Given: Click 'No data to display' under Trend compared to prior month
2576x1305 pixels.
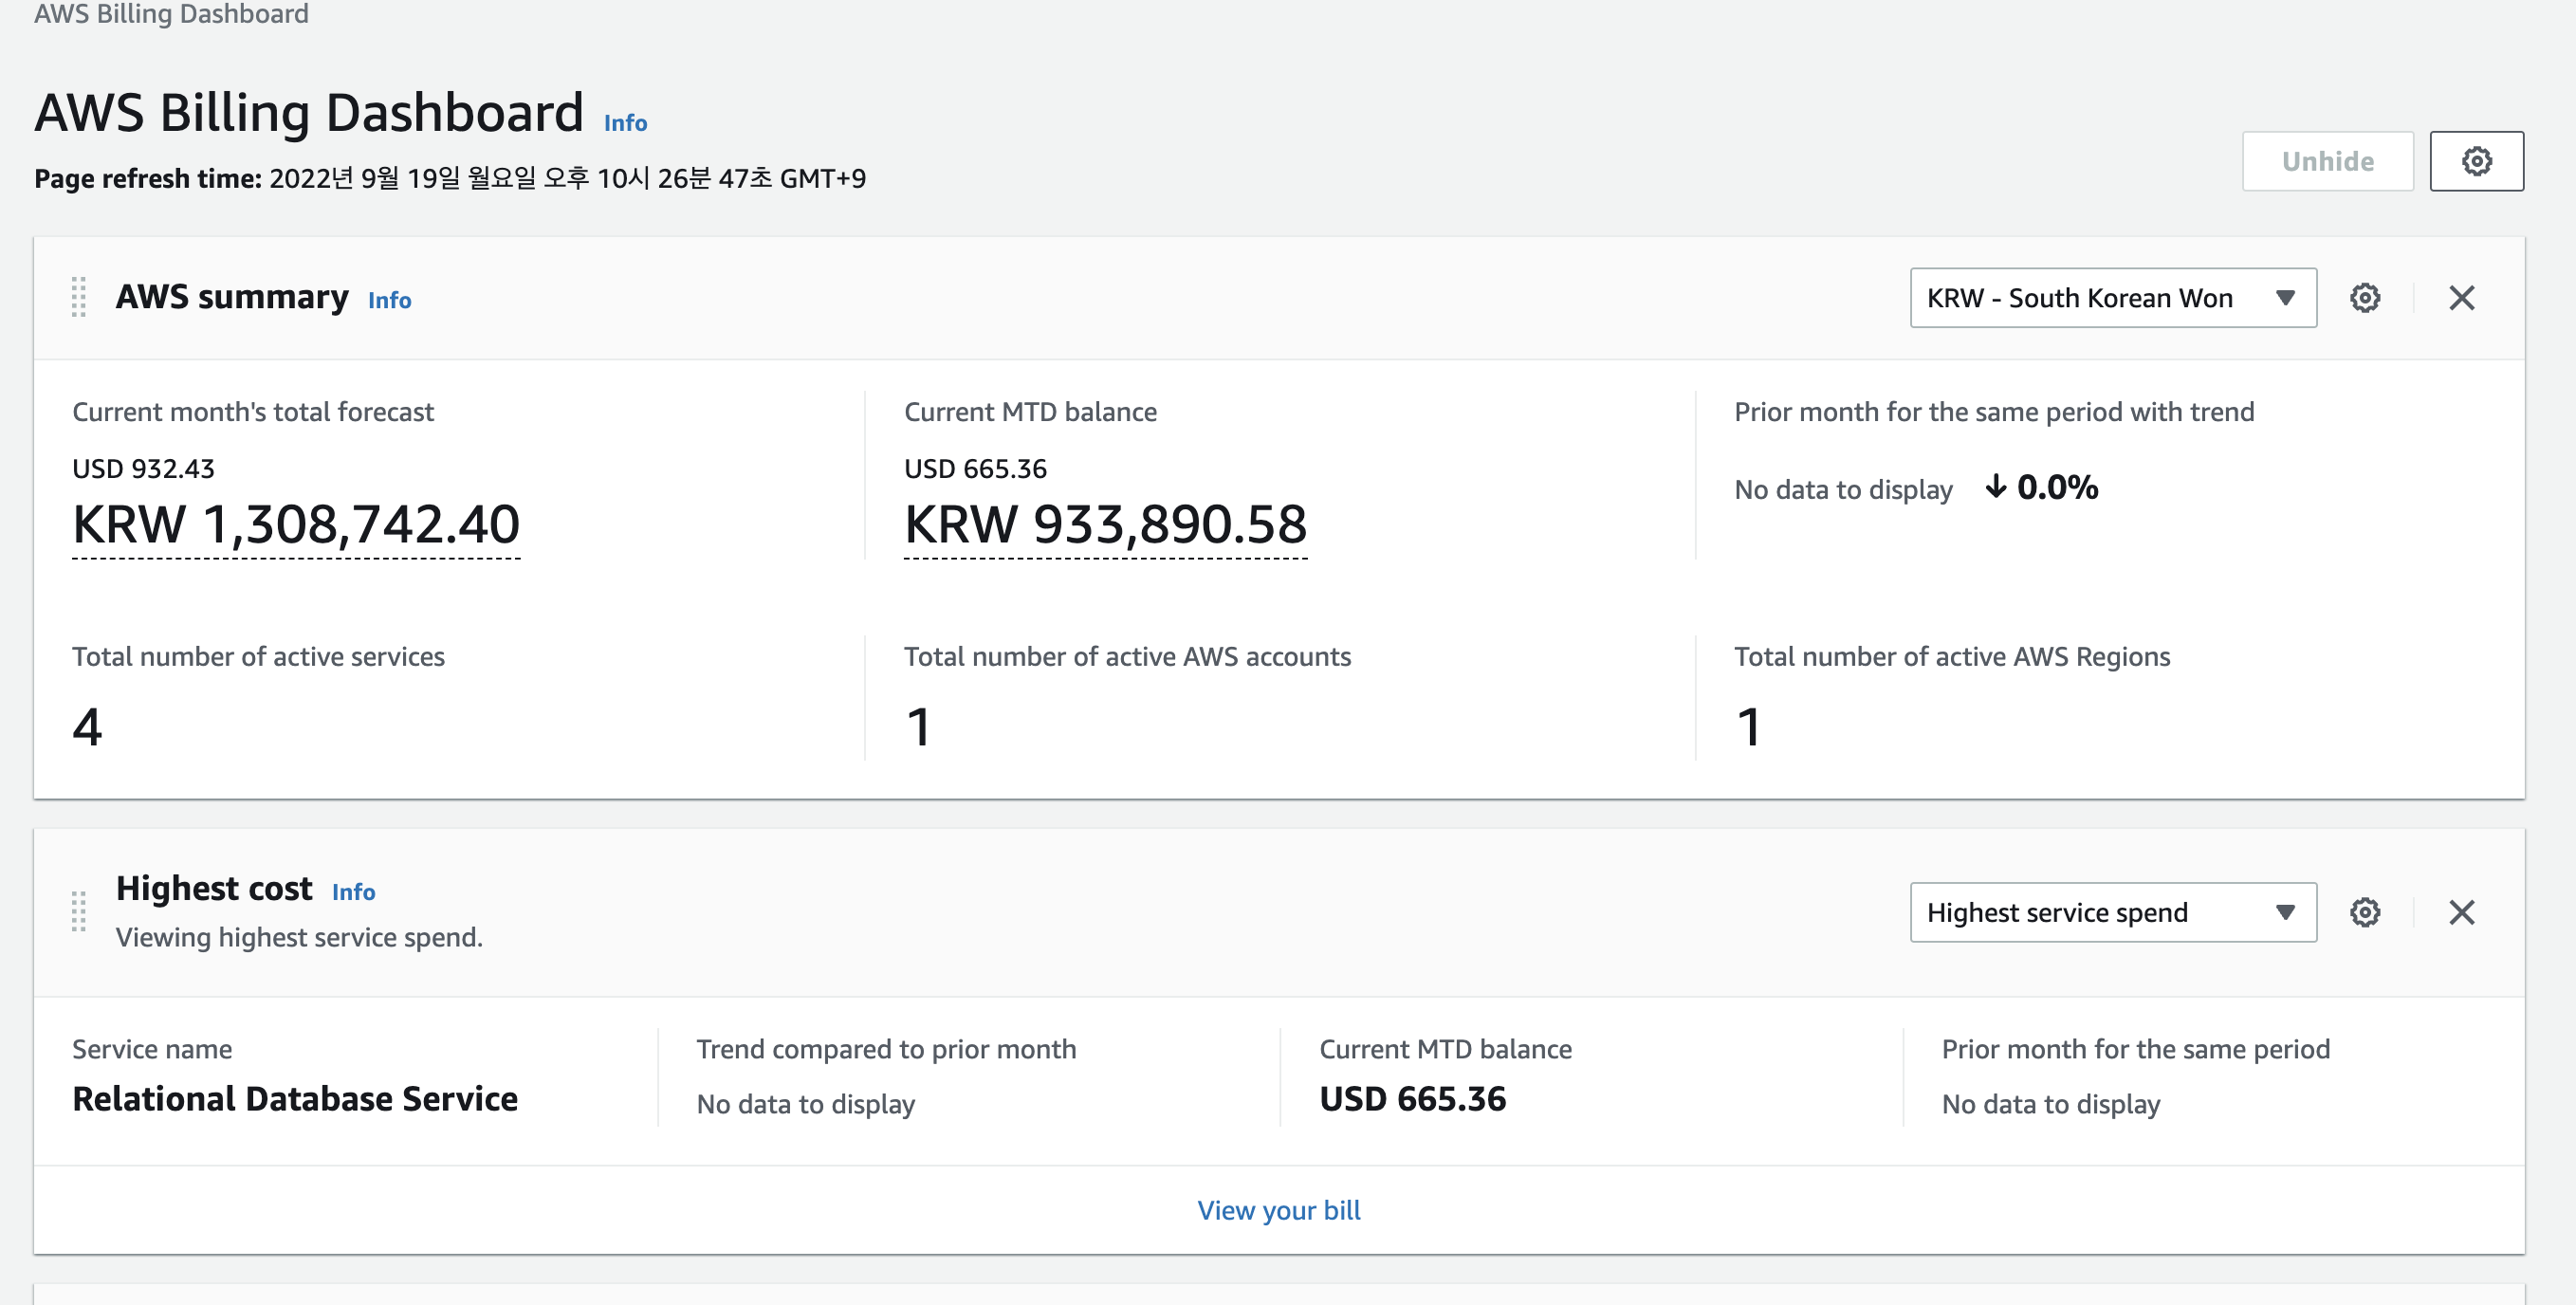Looking at the screenshot, I should 805,1104.
